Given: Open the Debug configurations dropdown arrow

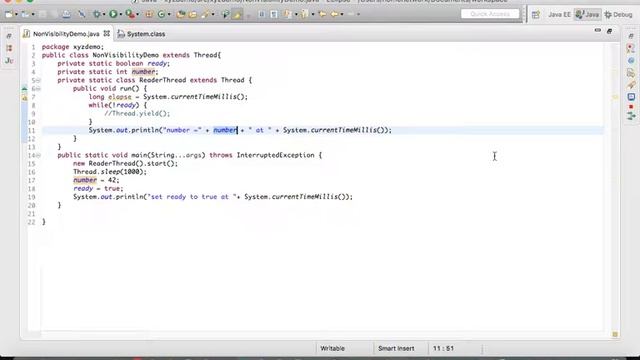Looking at the screenshot, I should [104, 14].
